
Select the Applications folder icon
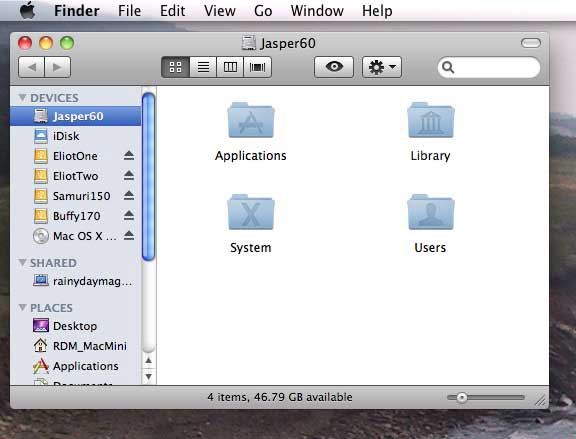(x=251, y=120)
